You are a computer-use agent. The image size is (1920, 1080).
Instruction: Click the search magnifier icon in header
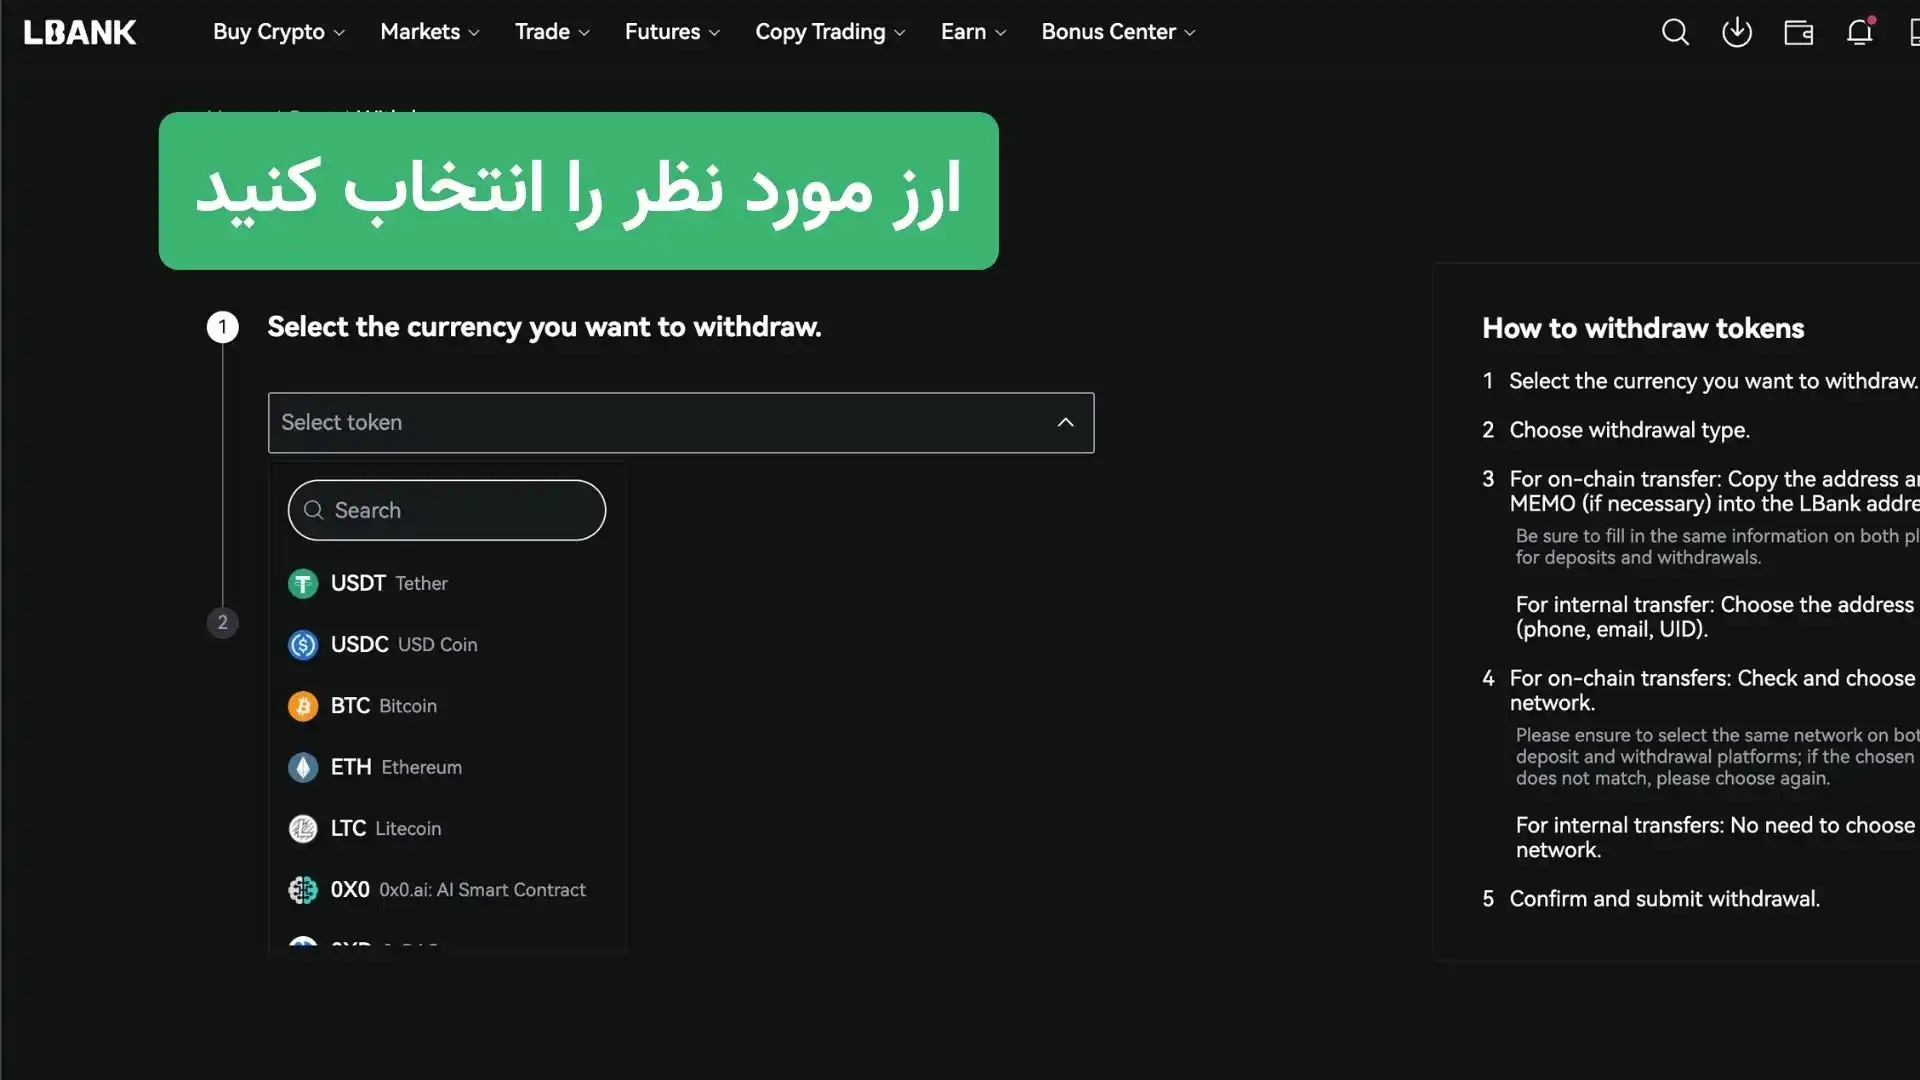click(1675, 32)
